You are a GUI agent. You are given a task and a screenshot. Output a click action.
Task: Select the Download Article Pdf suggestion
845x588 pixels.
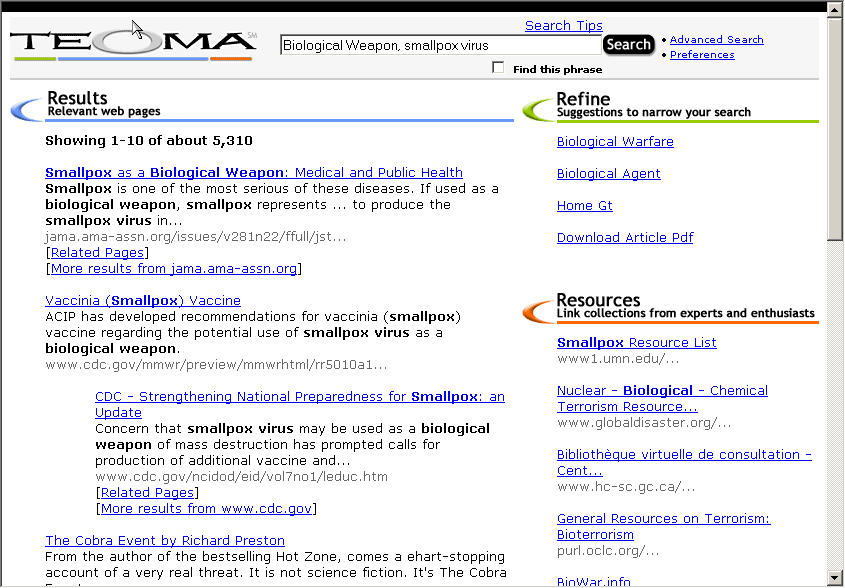[624, 238]
